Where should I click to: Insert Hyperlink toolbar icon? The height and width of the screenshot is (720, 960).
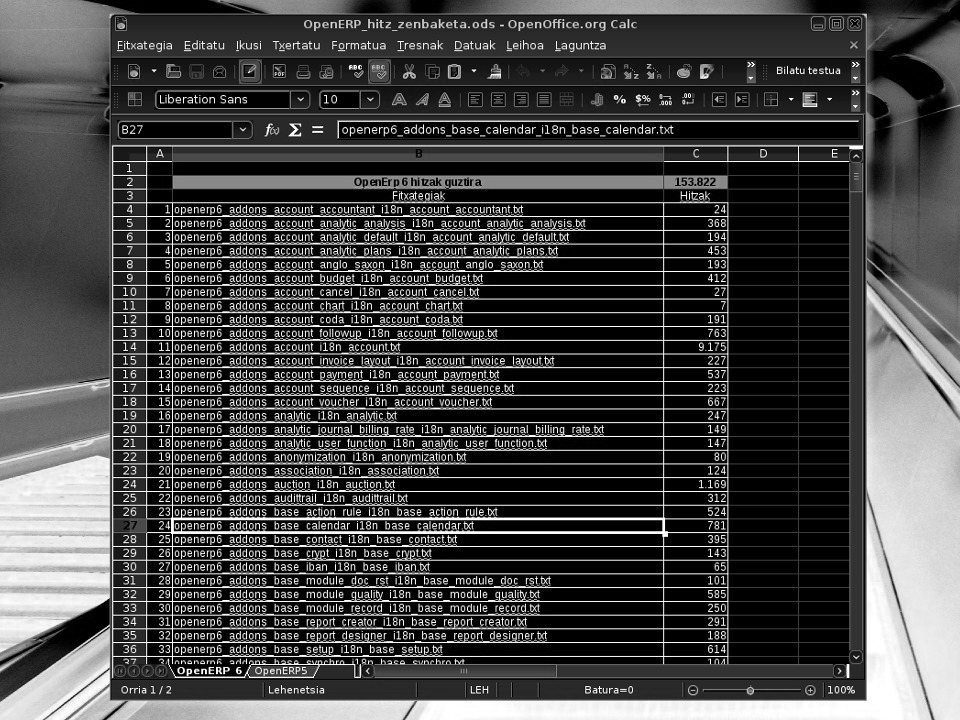607,72
